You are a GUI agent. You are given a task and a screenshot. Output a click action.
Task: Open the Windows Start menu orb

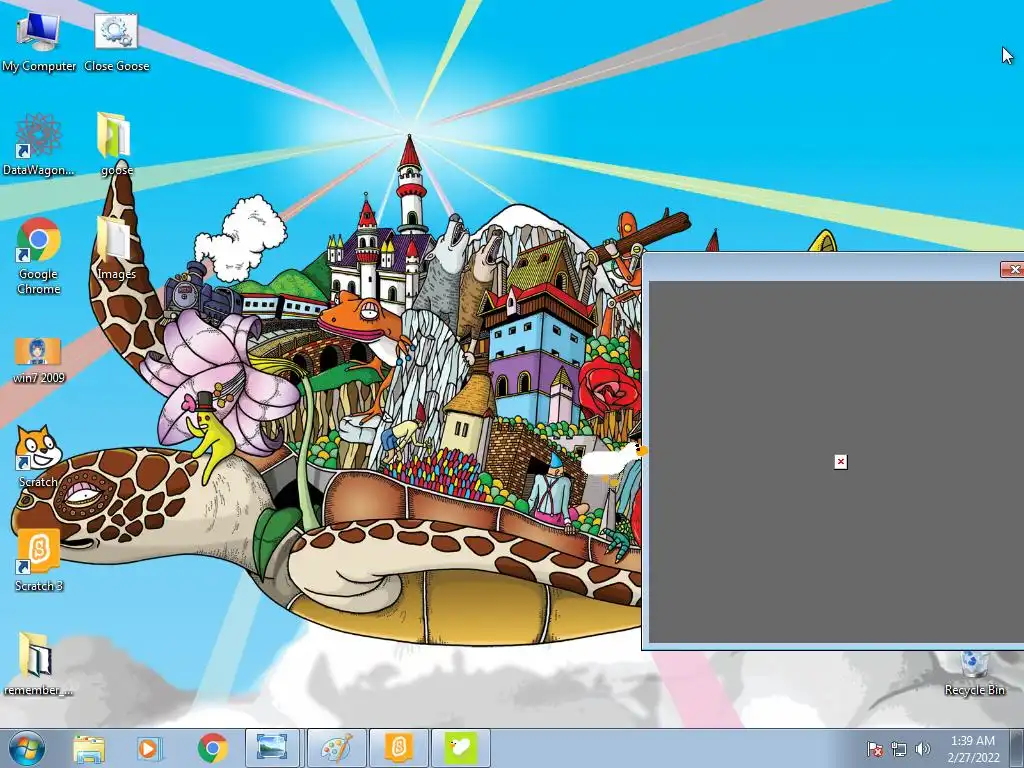pyautogui.click(x=27, y=748)
